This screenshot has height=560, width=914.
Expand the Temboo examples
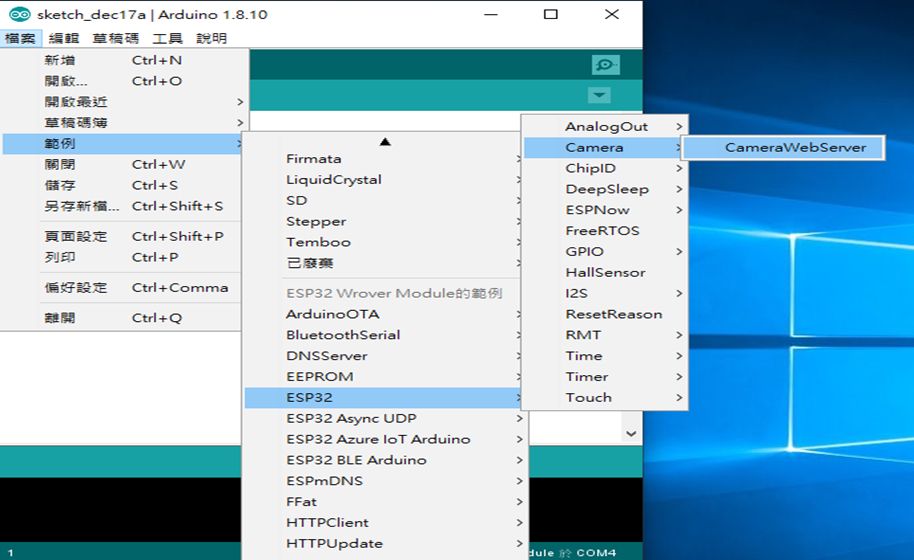coord(384,242)
